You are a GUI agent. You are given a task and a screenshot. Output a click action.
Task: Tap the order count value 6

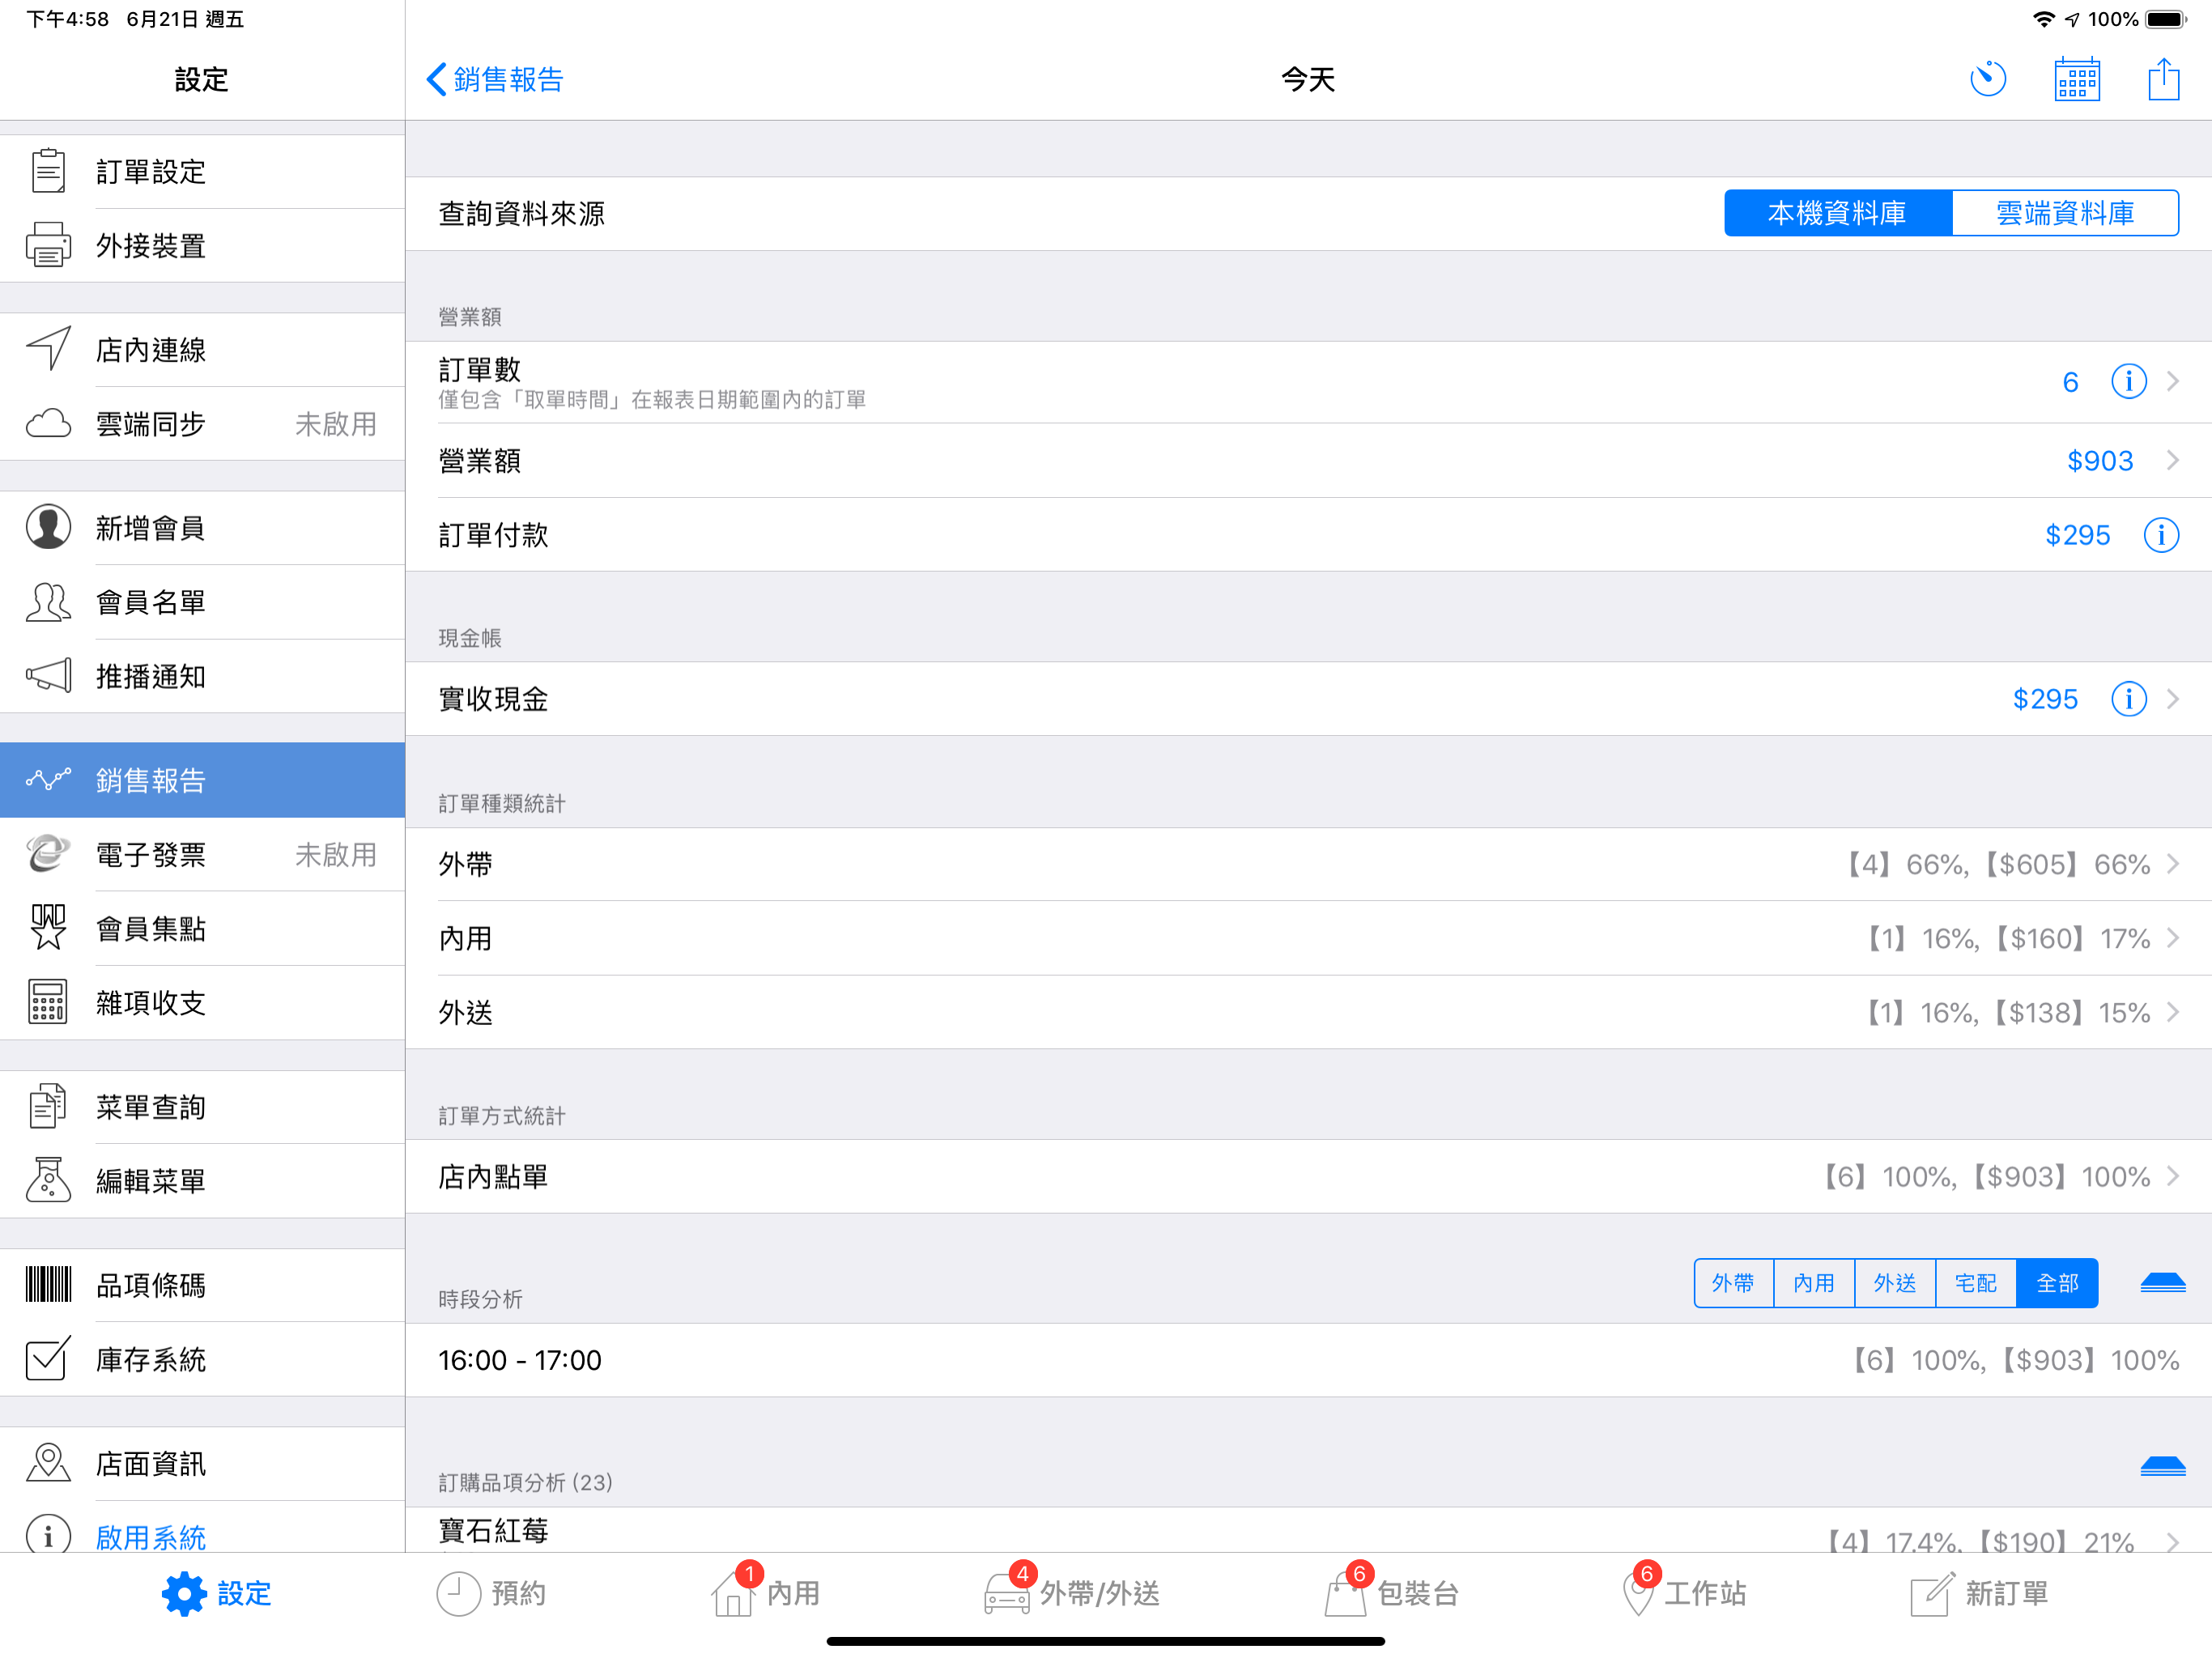(2070, 382)
